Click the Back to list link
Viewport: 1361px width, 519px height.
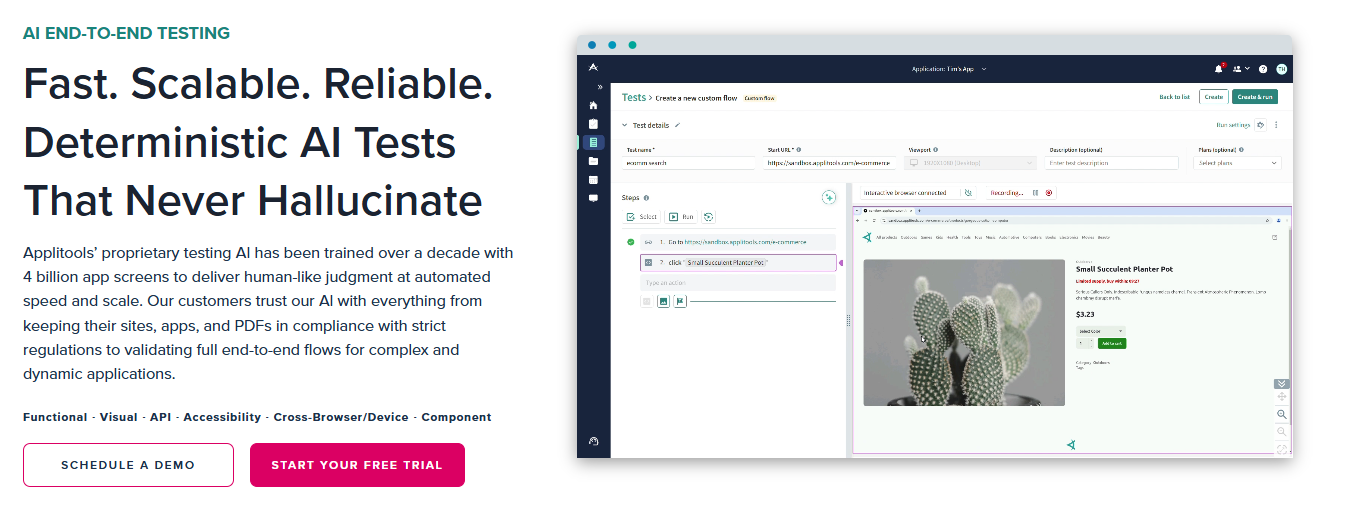pos(1174,97)
